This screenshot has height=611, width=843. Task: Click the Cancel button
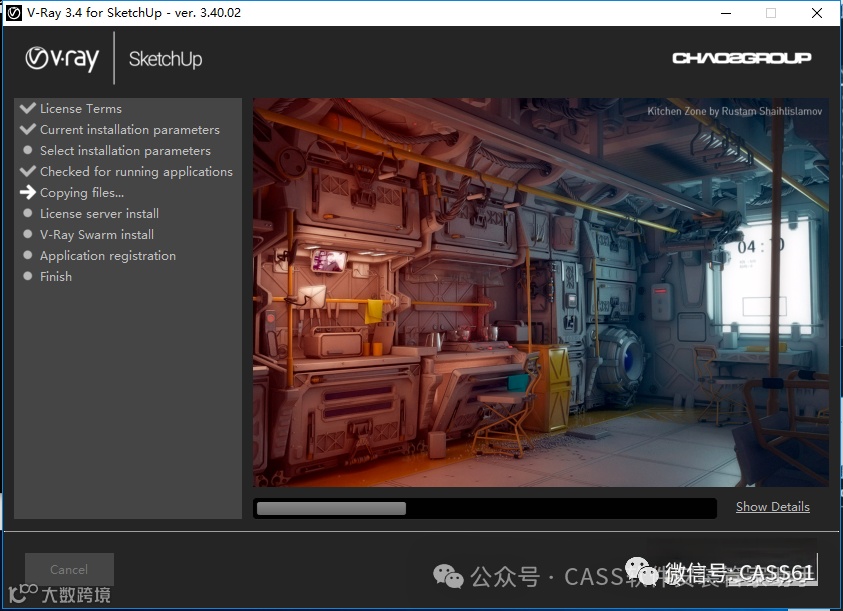click(x=69, y=569)
